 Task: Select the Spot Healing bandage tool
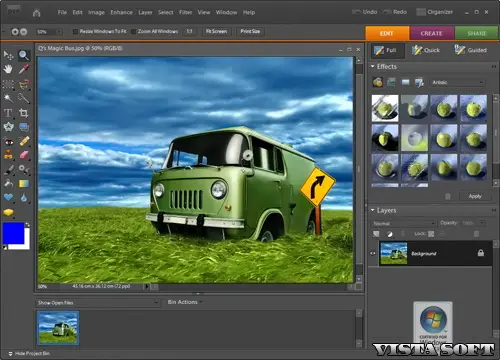pyautogui.click(x=24, y=141)
